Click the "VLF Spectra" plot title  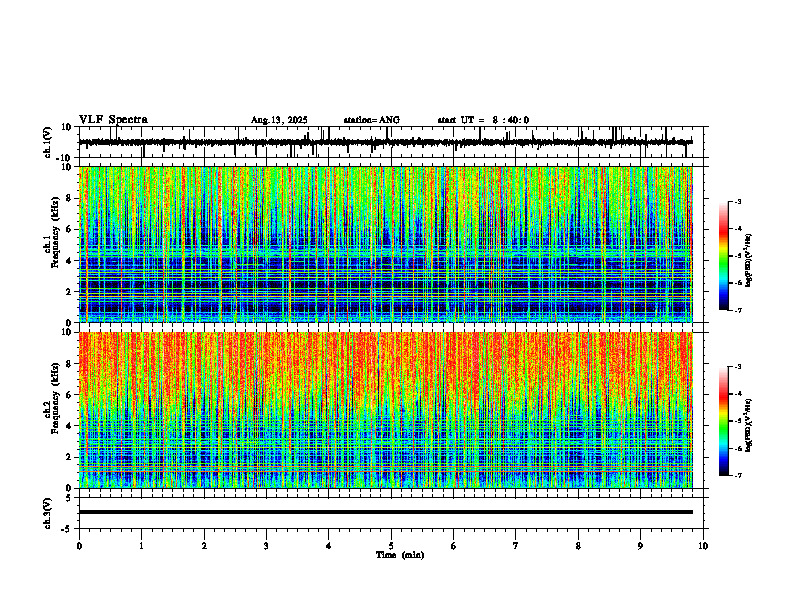click(x=113, y=120)
